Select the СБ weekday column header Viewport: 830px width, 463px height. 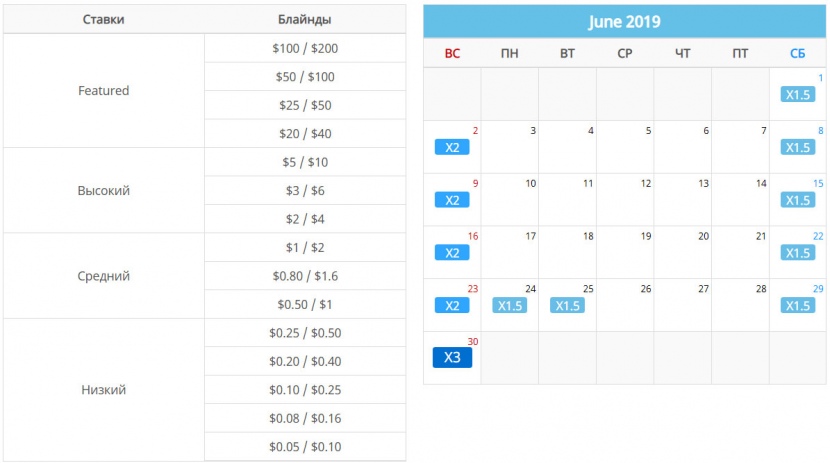[x=797, y=53]
